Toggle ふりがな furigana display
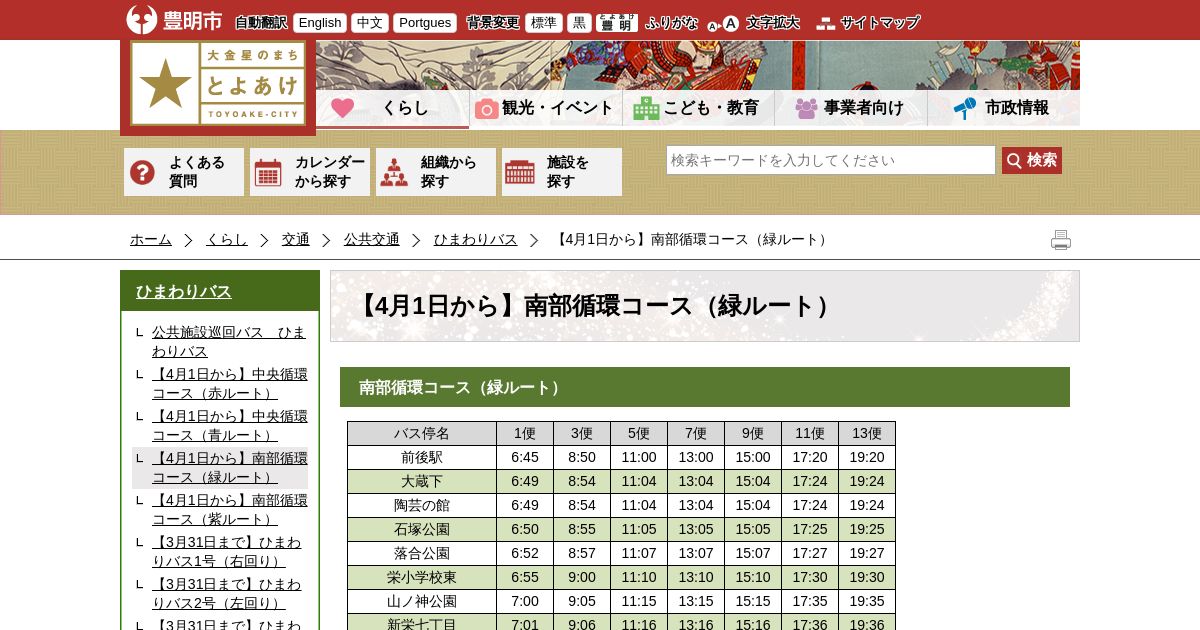The height and width of the screenshot is (630, 1200). coord(671,22)
